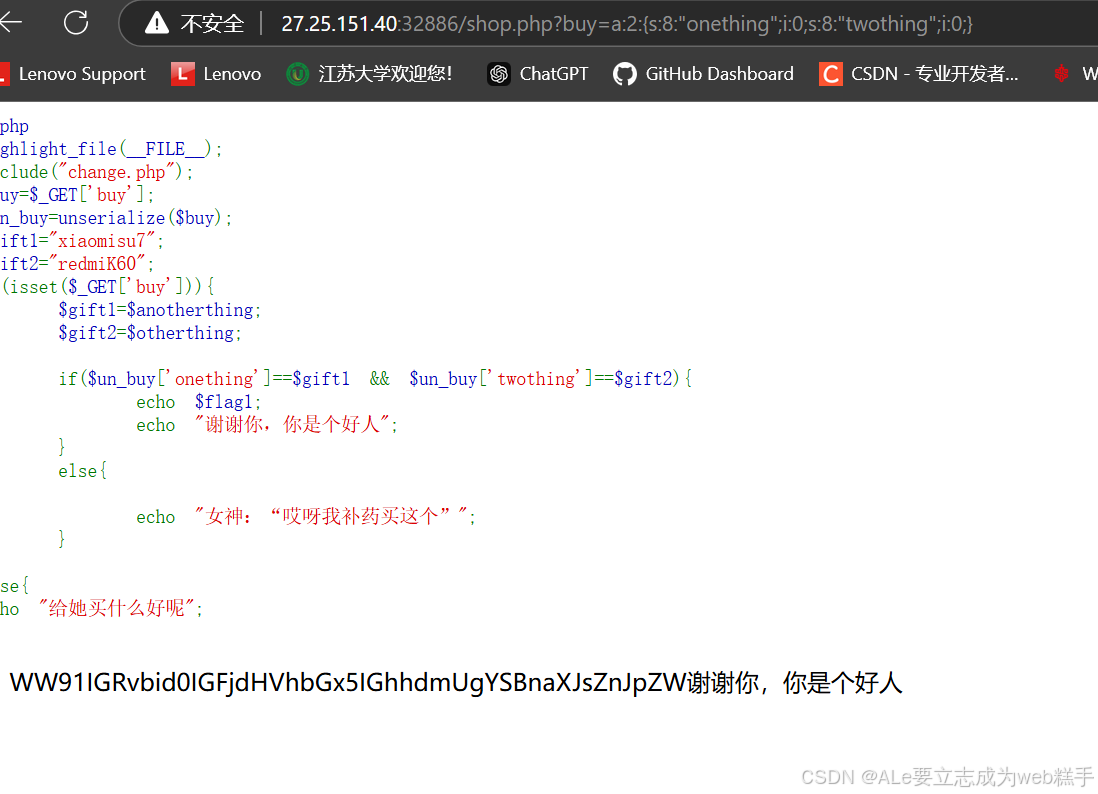
Task: Click the $_GET['buy'] assignment line
Action: coord(77,195)
